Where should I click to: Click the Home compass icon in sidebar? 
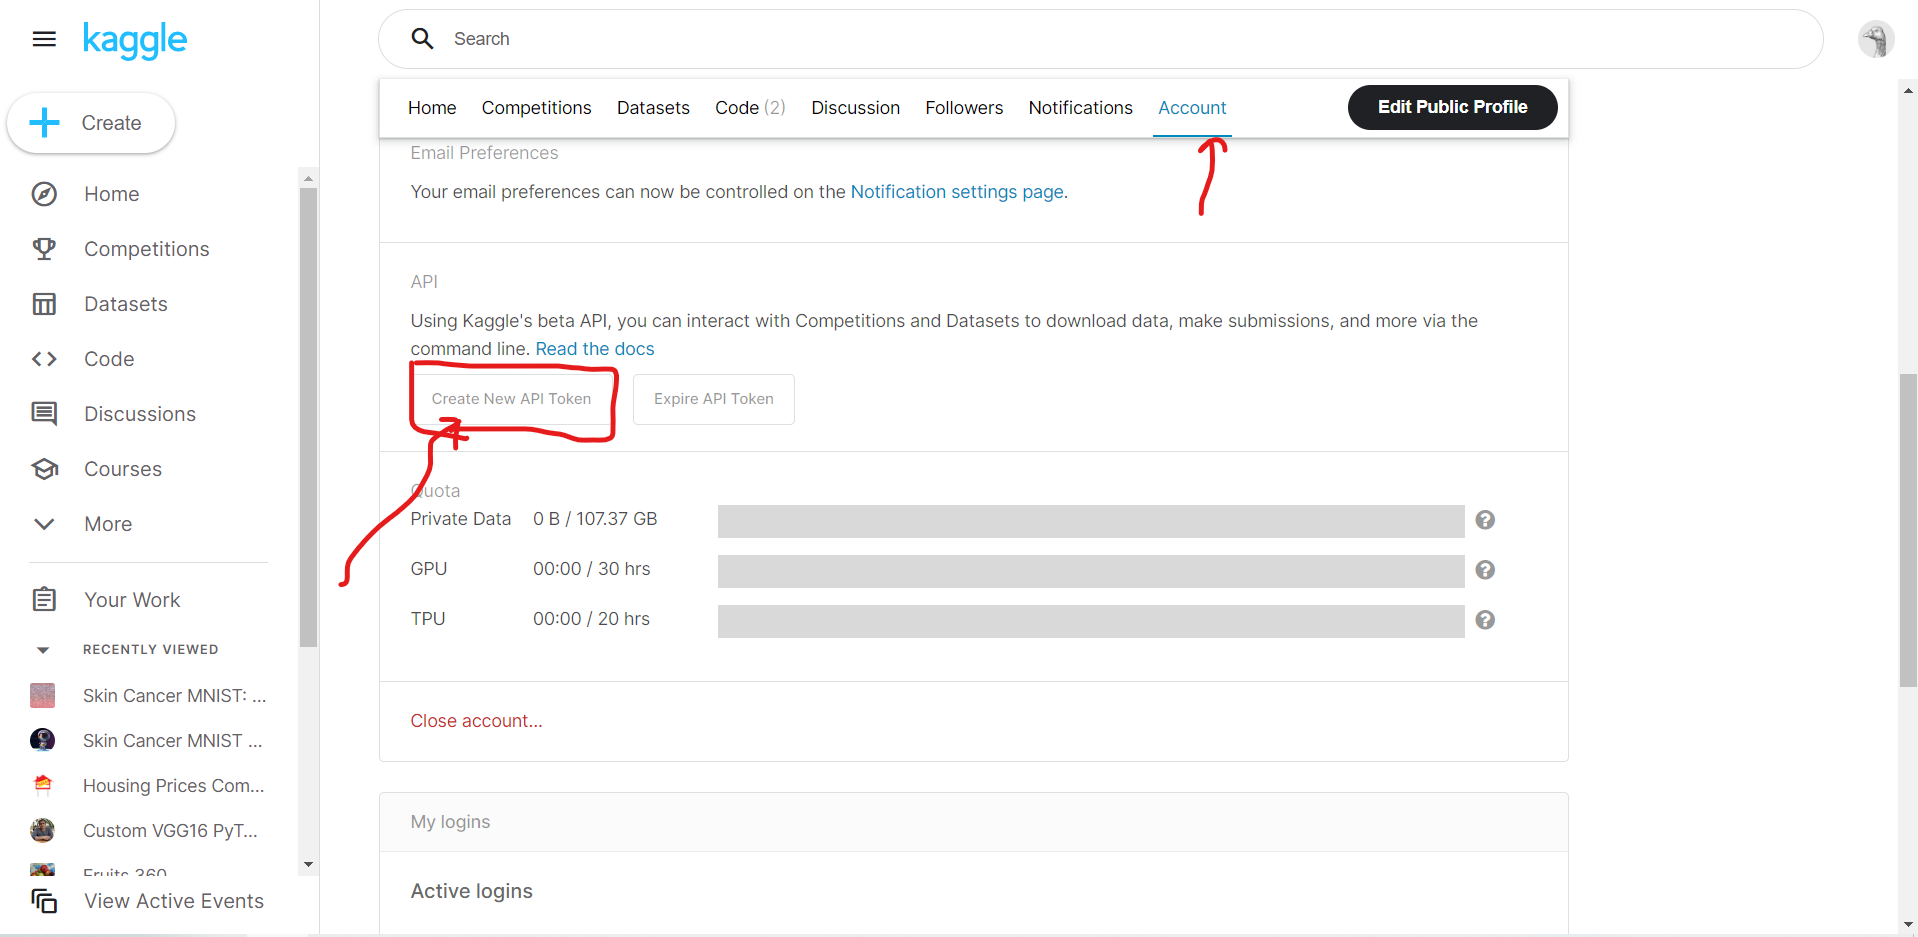coord(44,194)
